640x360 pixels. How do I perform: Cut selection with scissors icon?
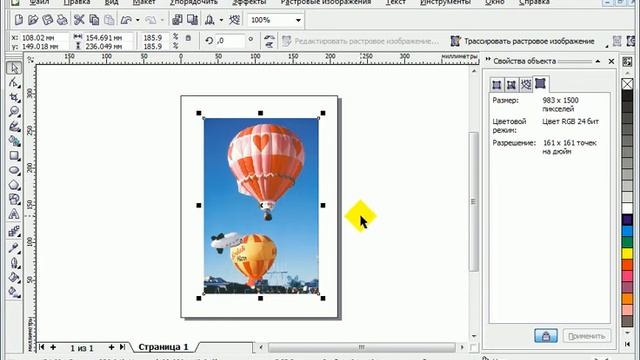[79, 20]
